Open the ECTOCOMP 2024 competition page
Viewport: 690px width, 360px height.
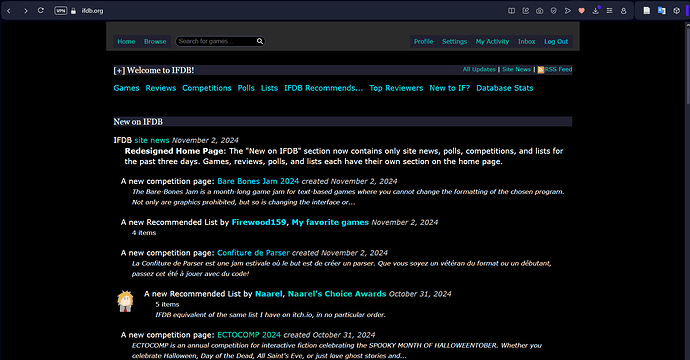click(x=249, y=335)
